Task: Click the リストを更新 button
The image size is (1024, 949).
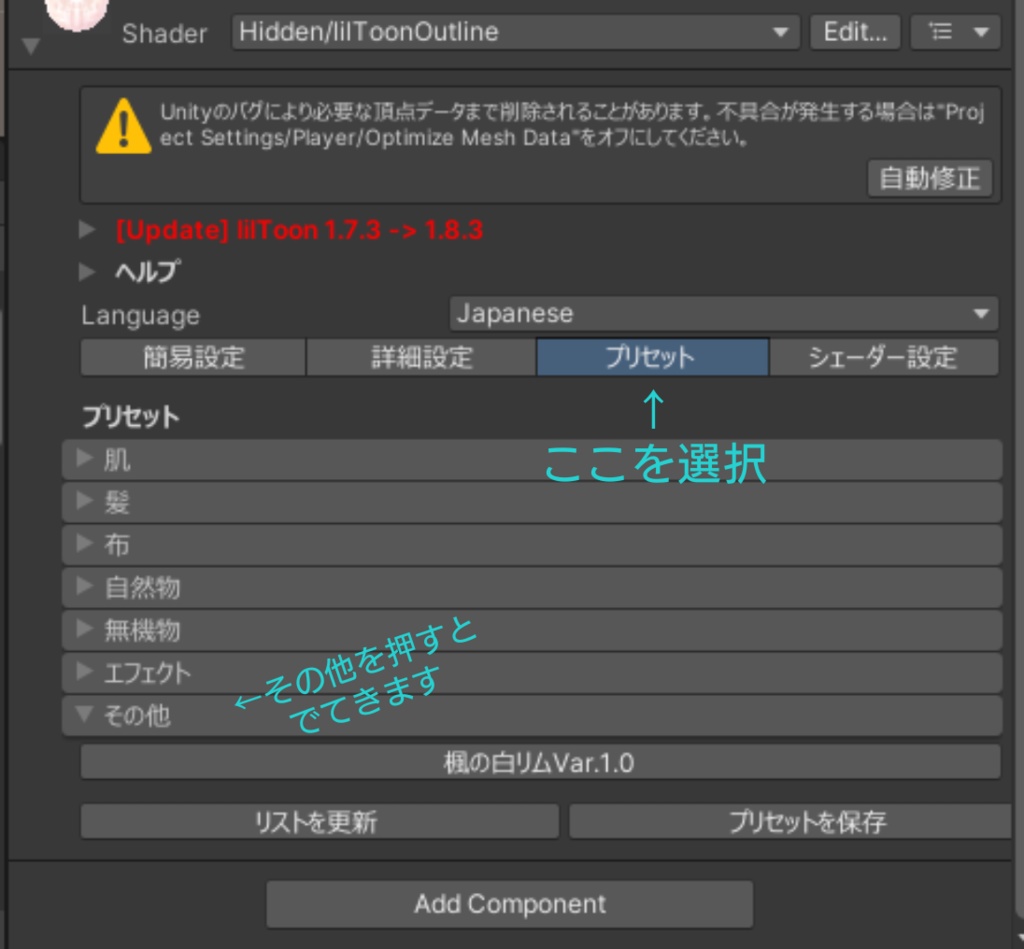Action: pos(318,821)
